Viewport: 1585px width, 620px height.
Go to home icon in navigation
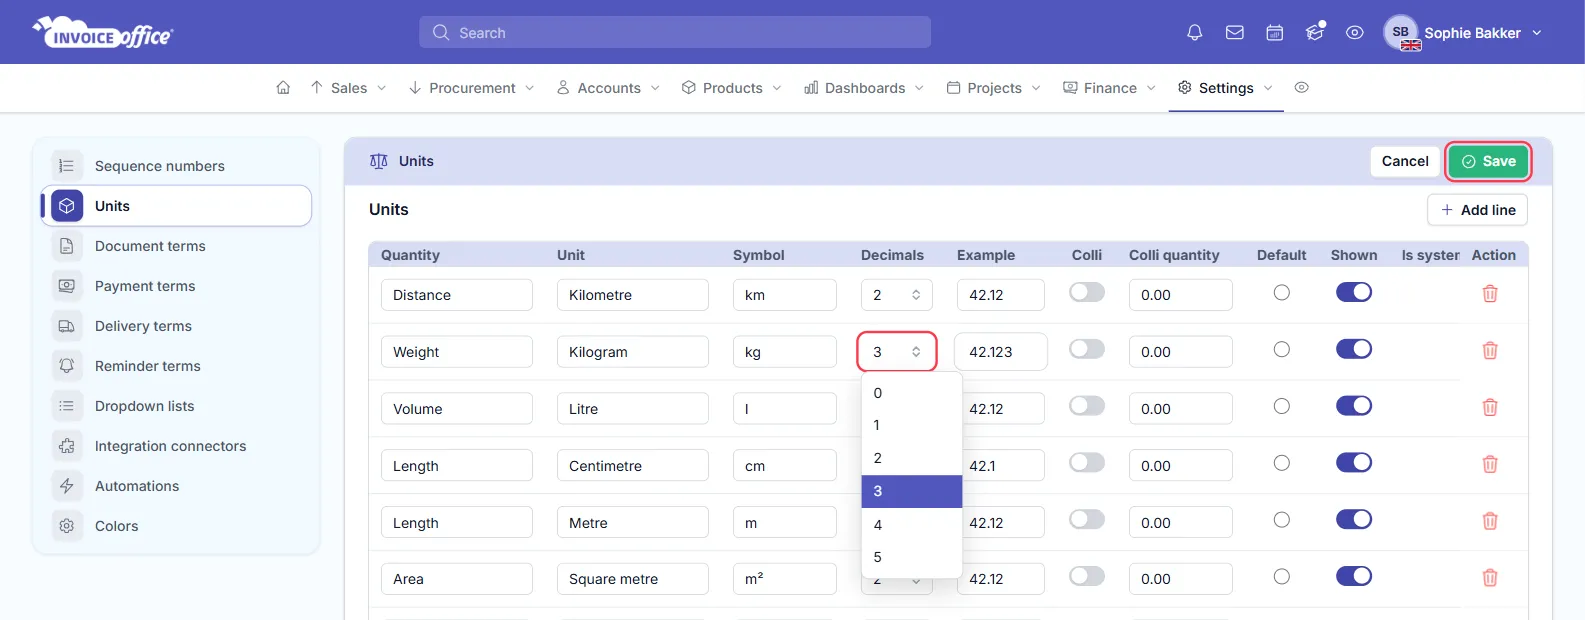(283, 88)
